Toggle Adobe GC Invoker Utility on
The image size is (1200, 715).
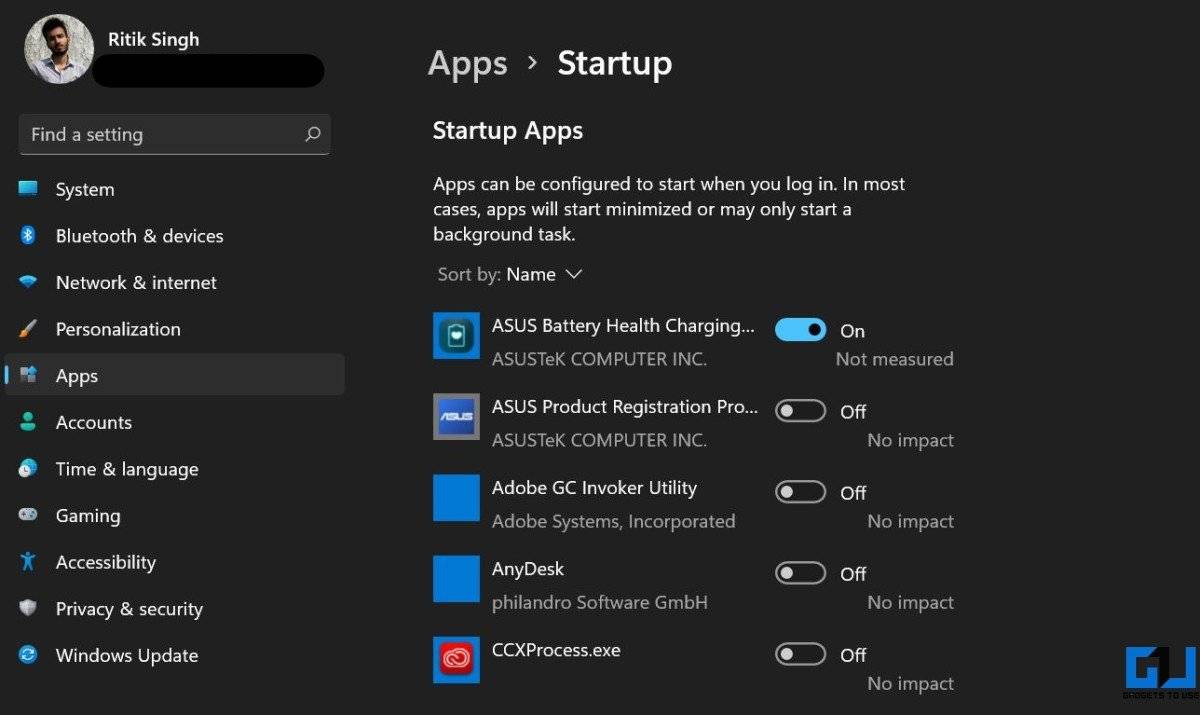point(800,492)
